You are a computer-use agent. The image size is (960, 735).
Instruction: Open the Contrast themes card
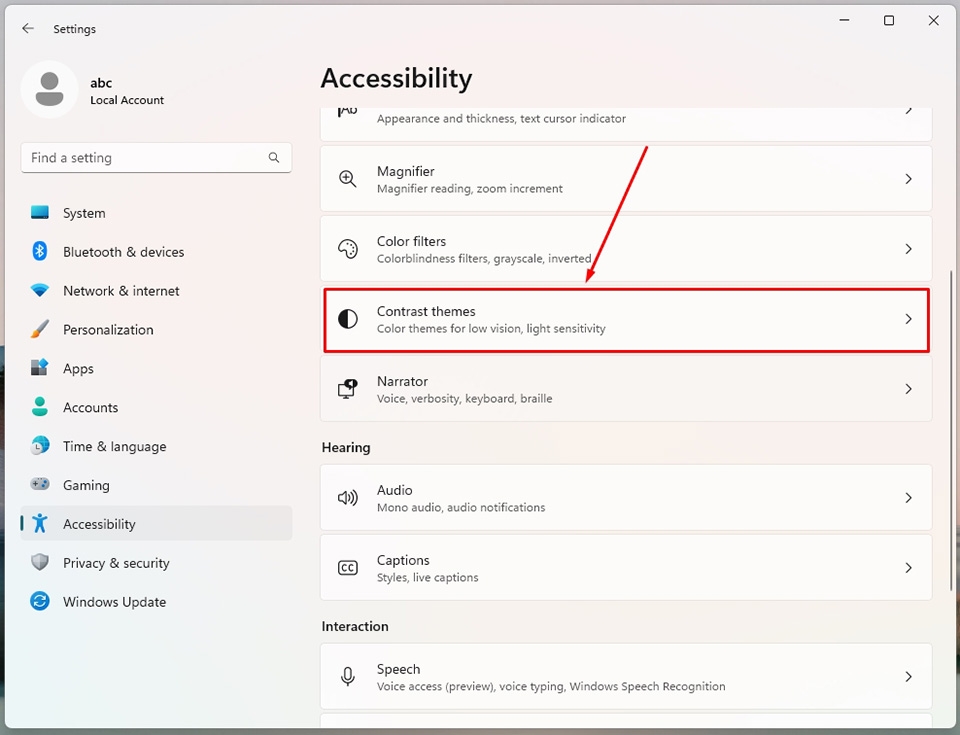[x=626, y=319]
